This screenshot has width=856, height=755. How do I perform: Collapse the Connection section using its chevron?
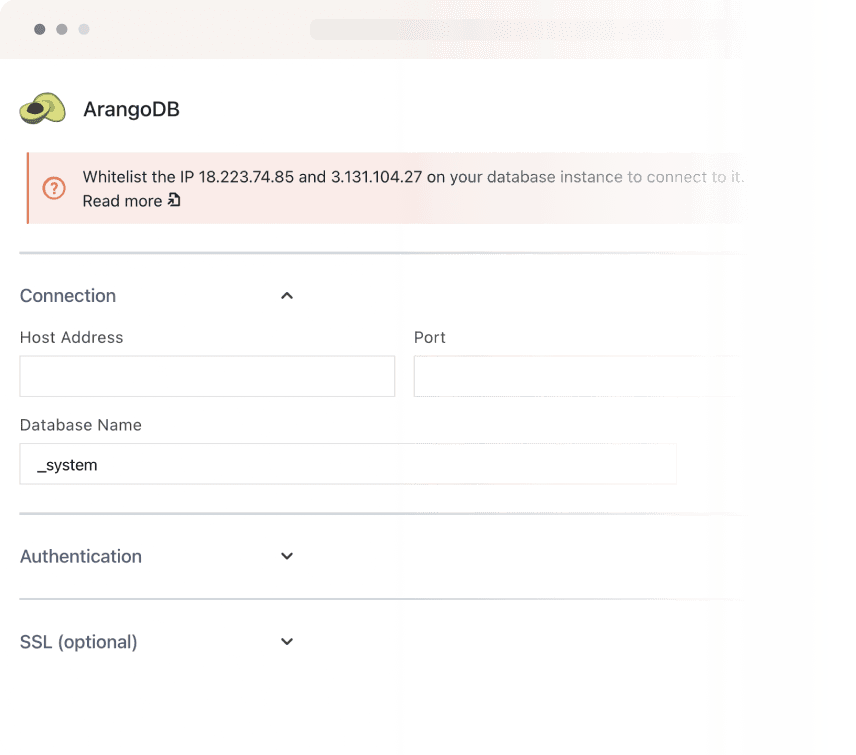[x=287, y=295]
